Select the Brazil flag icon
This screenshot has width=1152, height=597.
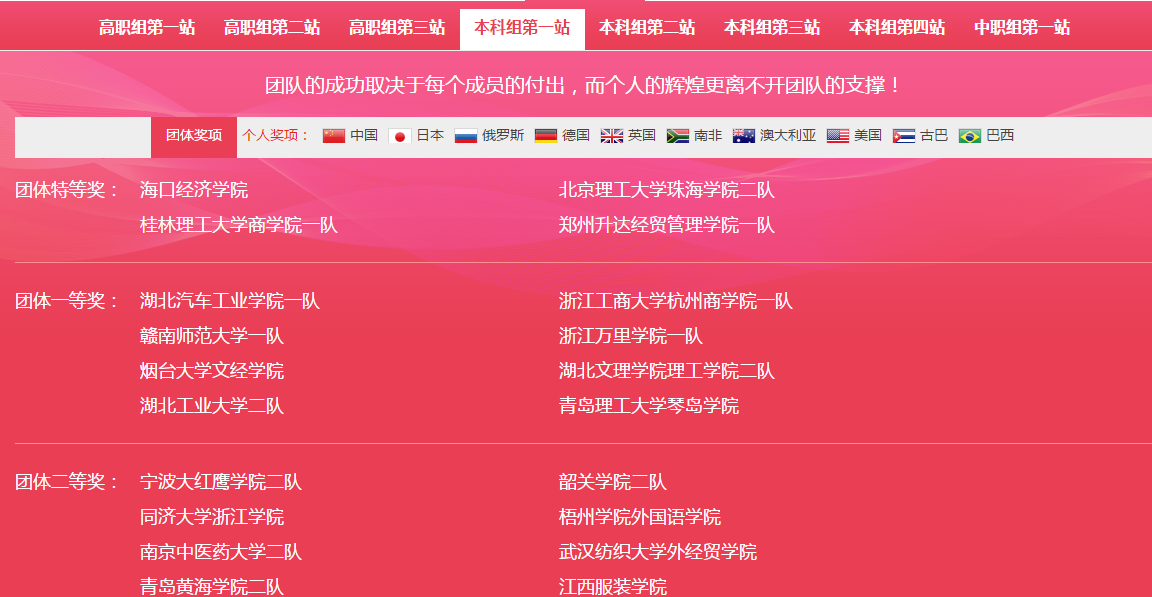[970, 136]
